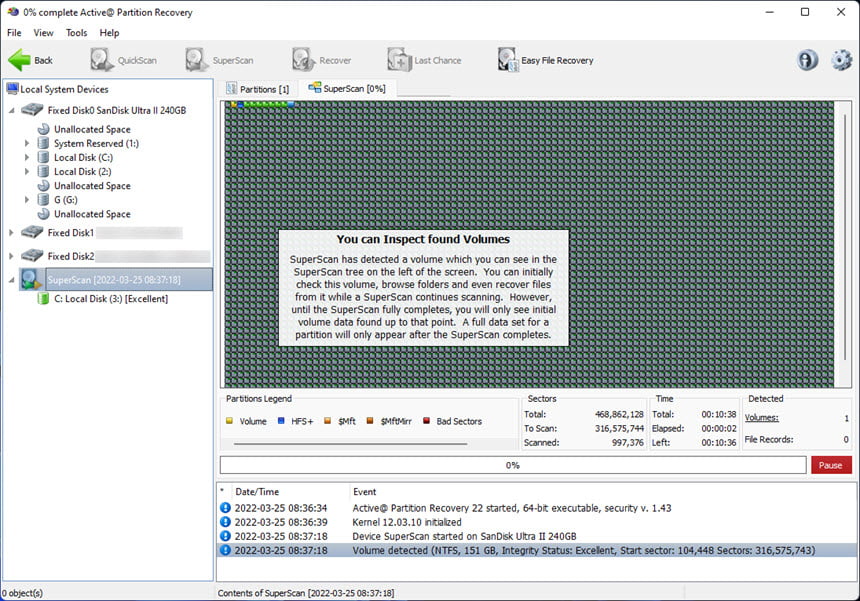Image resolution: width=860 pixels, height=601 pixels.
Task: Select the Partition Recovery 22 started log row
Action: (x=536, y=508)
